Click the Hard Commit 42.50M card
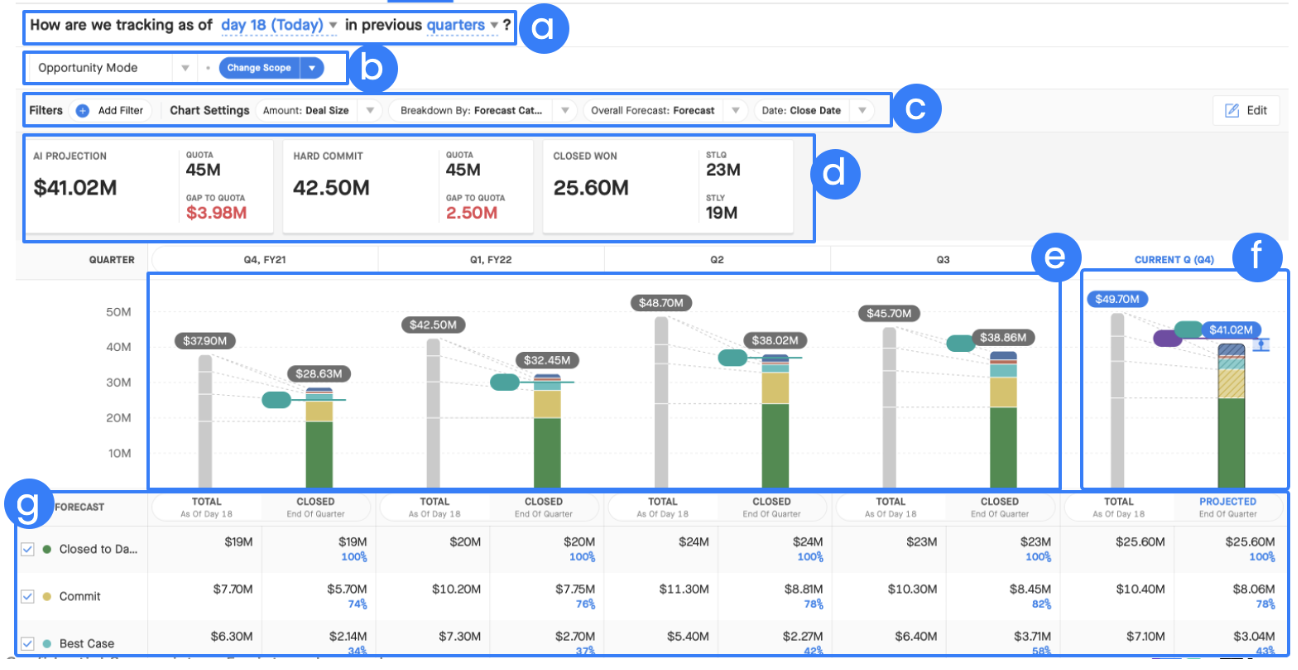1298x670 pixels. (x=408, y=187)
